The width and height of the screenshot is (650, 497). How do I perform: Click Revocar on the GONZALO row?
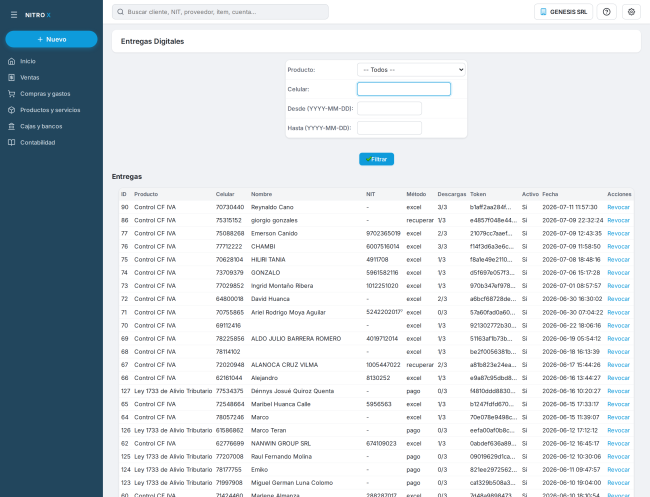(x=618, y=273)
